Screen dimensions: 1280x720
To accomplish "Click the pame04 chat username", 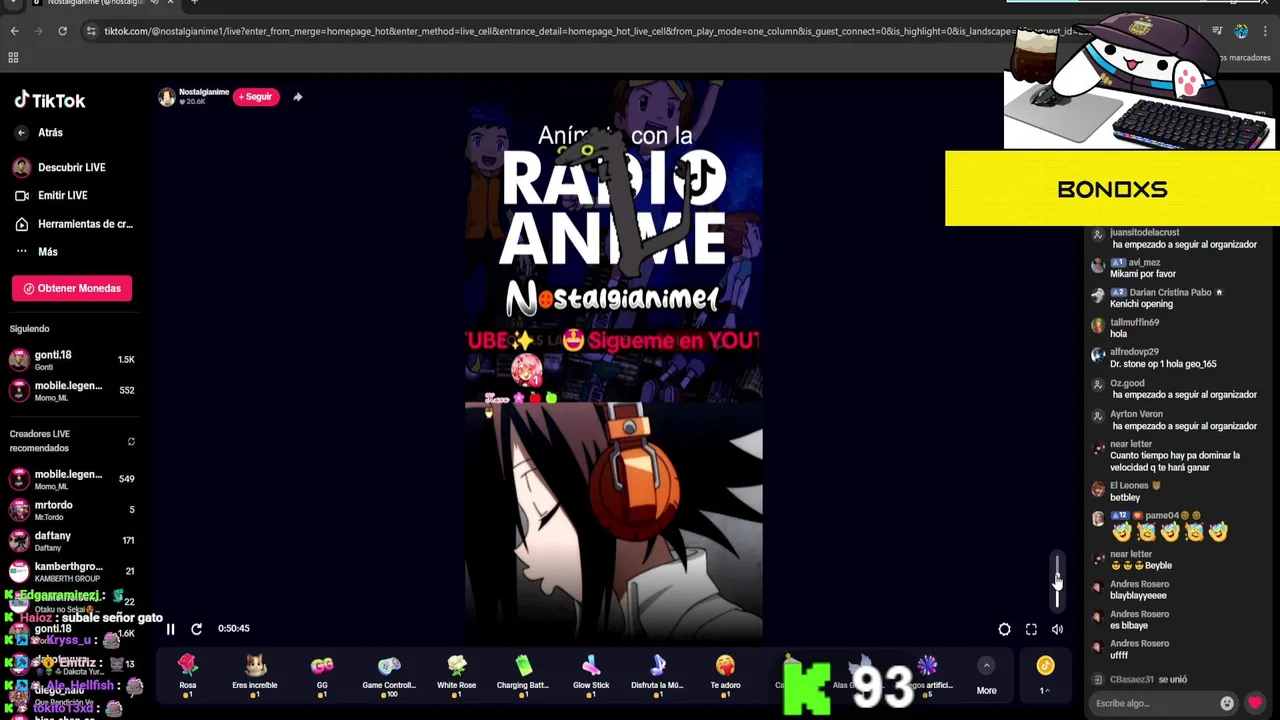I will pos(1162,516).
